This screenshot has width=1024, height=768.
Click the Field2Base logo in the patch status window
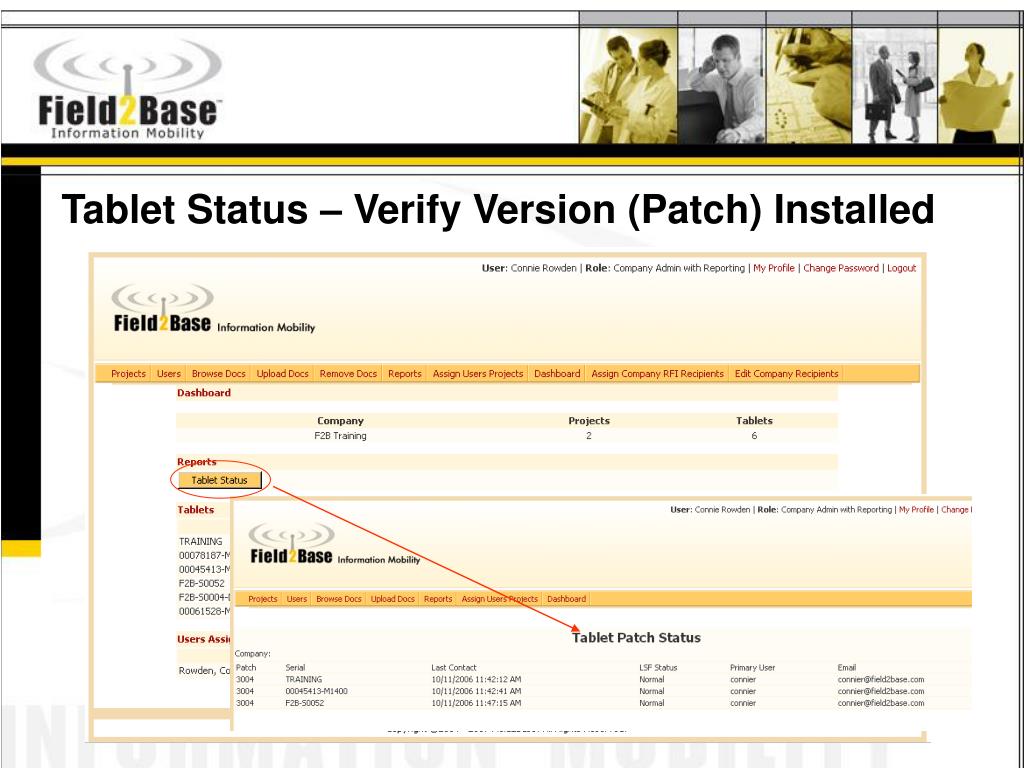click(x=334, y=545)
